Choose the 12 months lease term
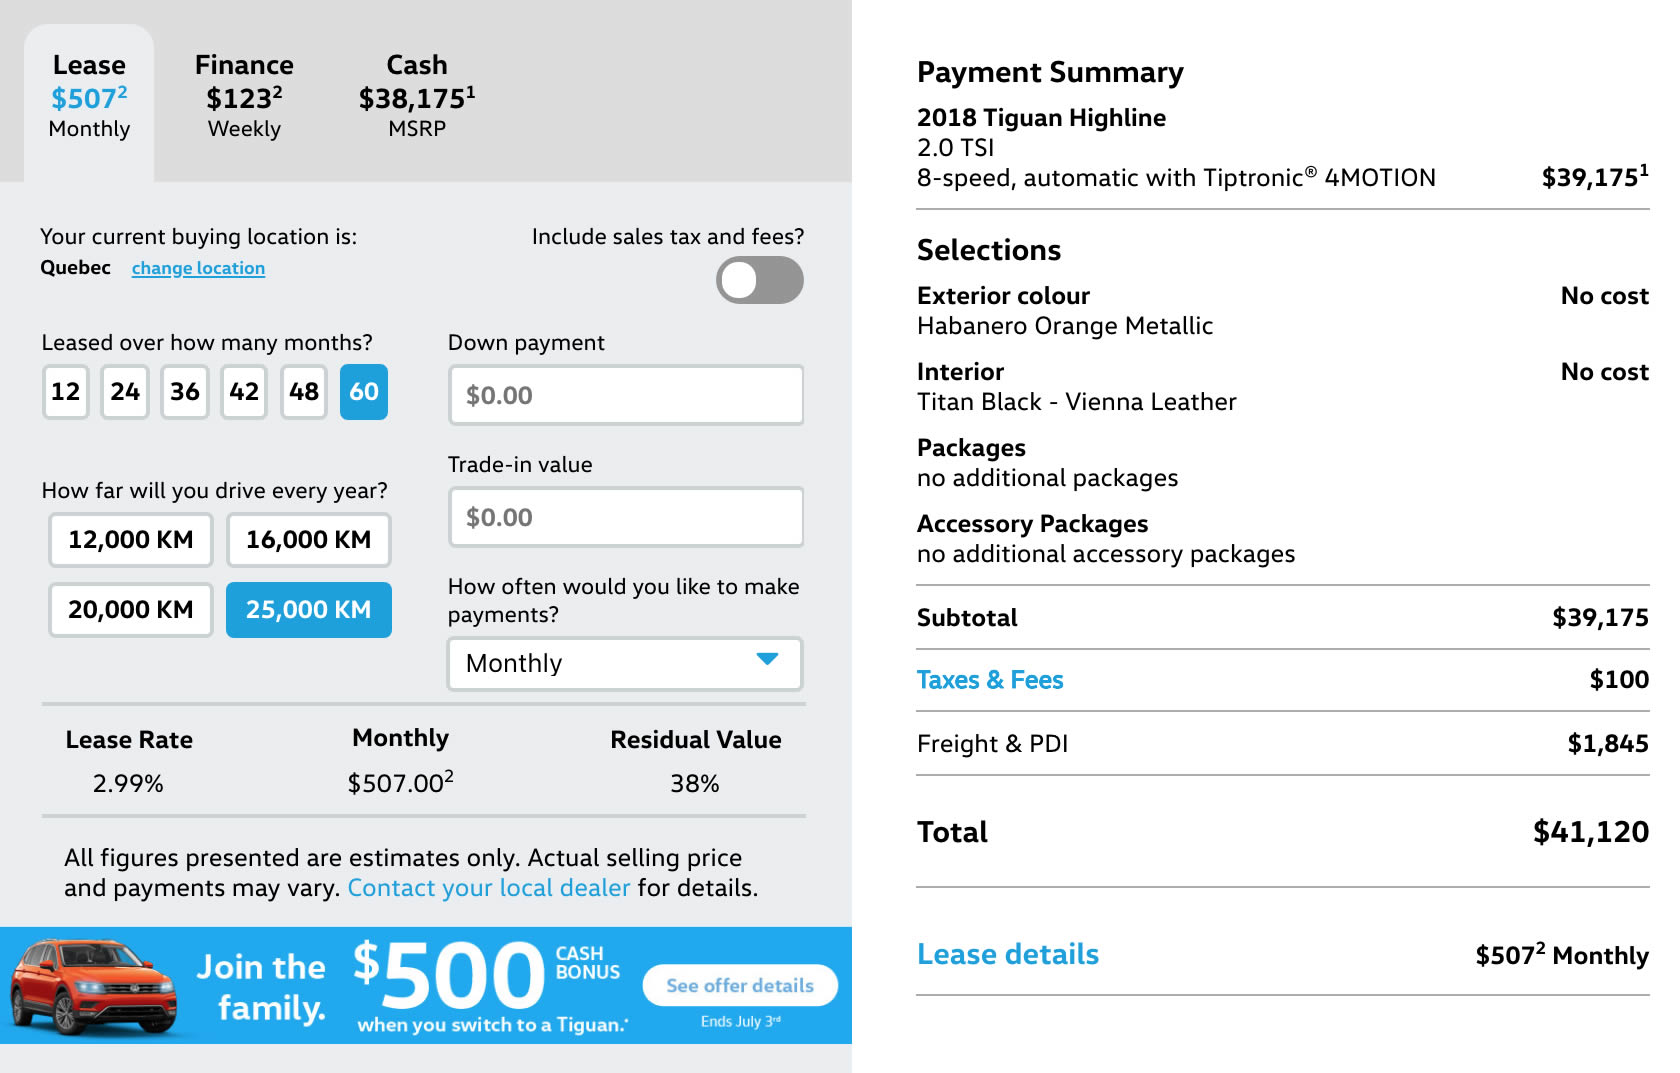1680x1073 pixels. click(x=66, y=392)
